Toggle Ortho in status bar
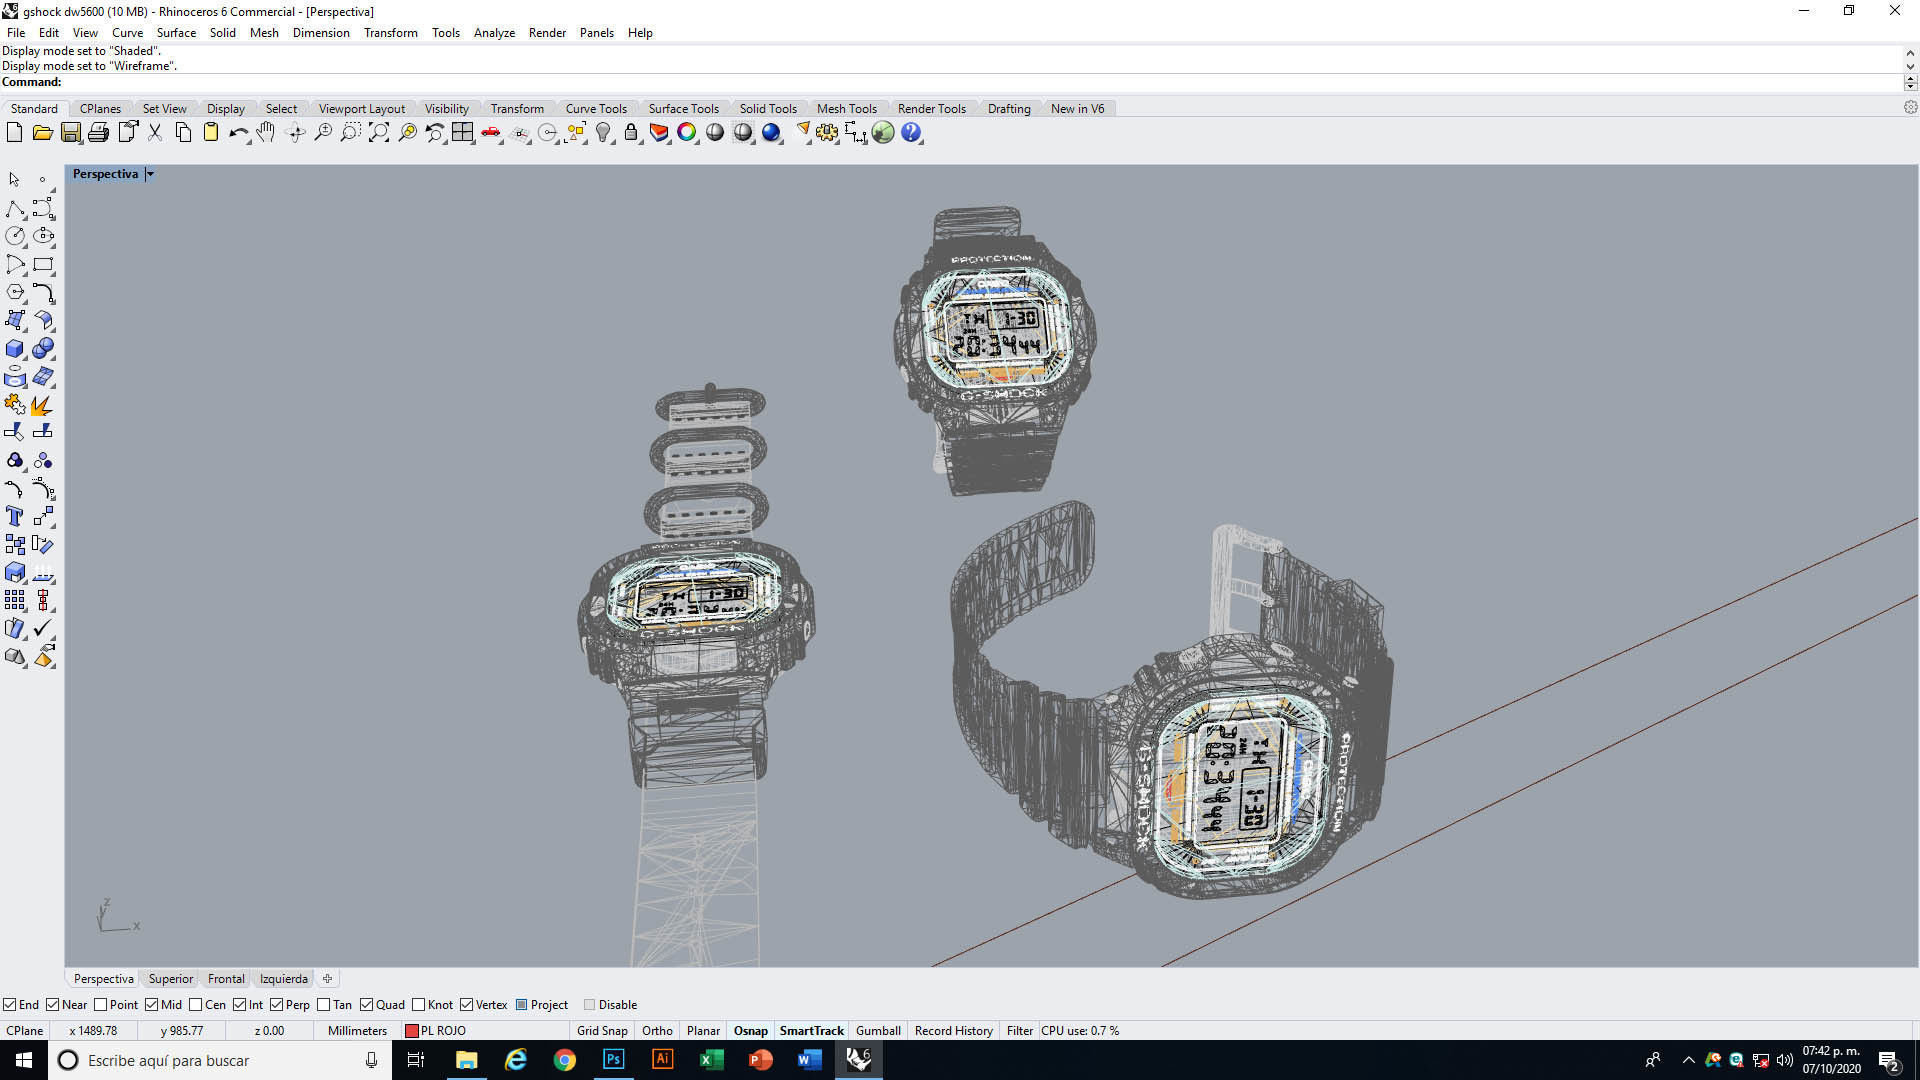Screen dimensions: 1920x1080 point(657,1031)
